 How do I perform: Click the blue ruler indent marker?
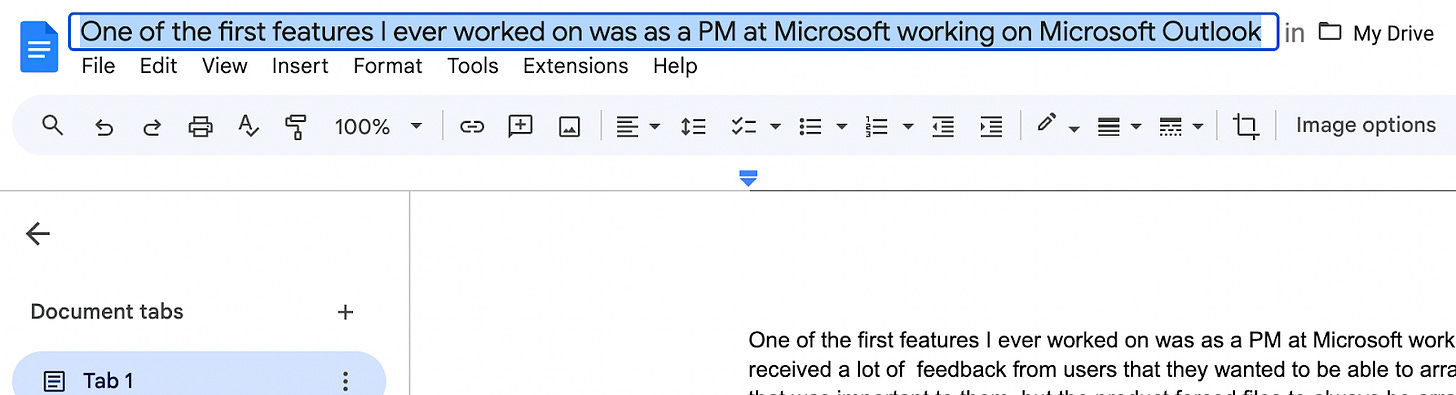[748, 178]
